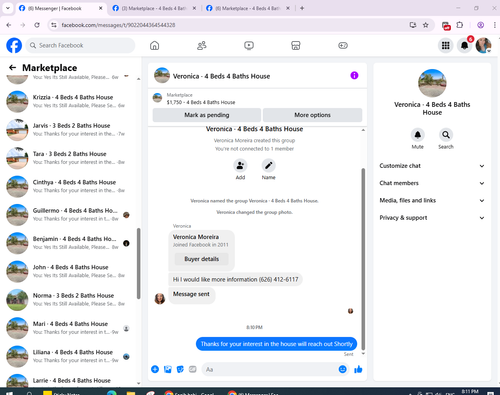Open the Mari - 4 Beds 4 Baths conversation
This screenshot has height=395, width=500.
click(68, 328)
